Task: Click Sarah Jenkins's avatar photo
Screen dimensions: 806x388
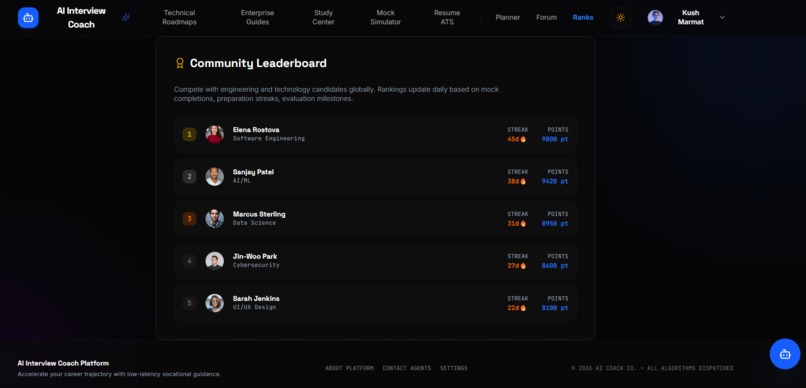Action: pyautogui.click(x=214, y=303)
